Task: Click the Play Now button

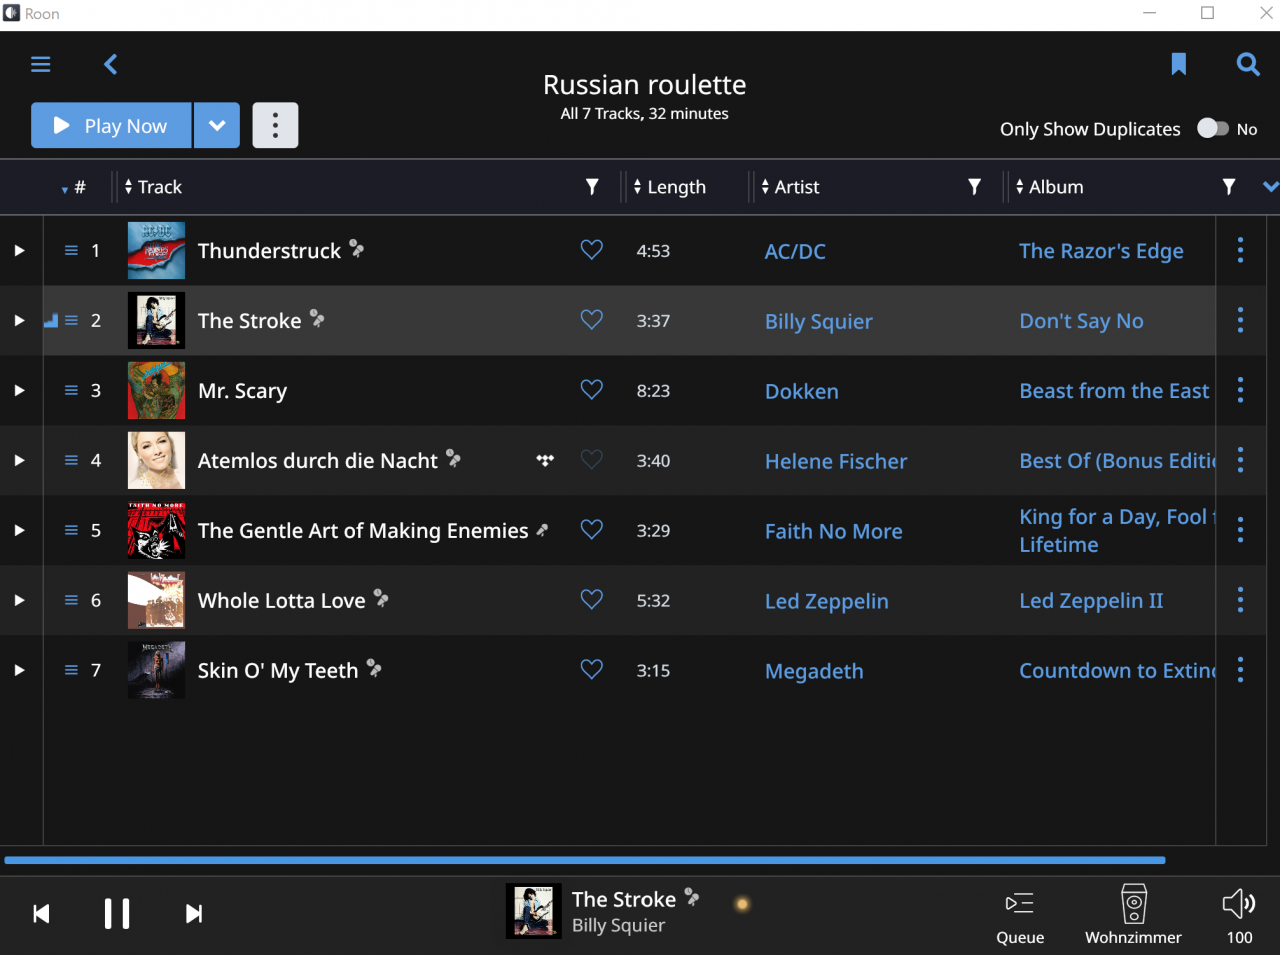Action: pos(111,125)
